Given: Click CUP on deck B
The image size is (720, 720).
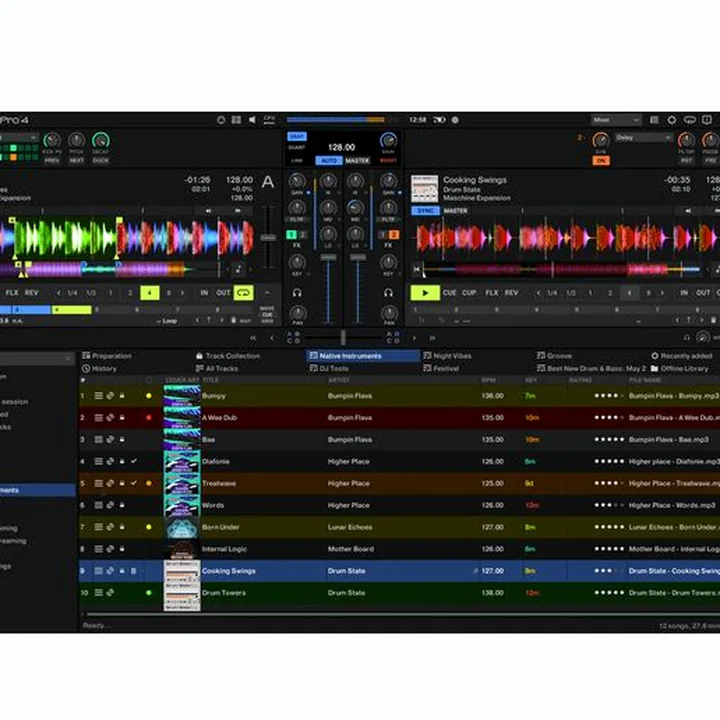Looking at the screenshot, I should [469, 292].
